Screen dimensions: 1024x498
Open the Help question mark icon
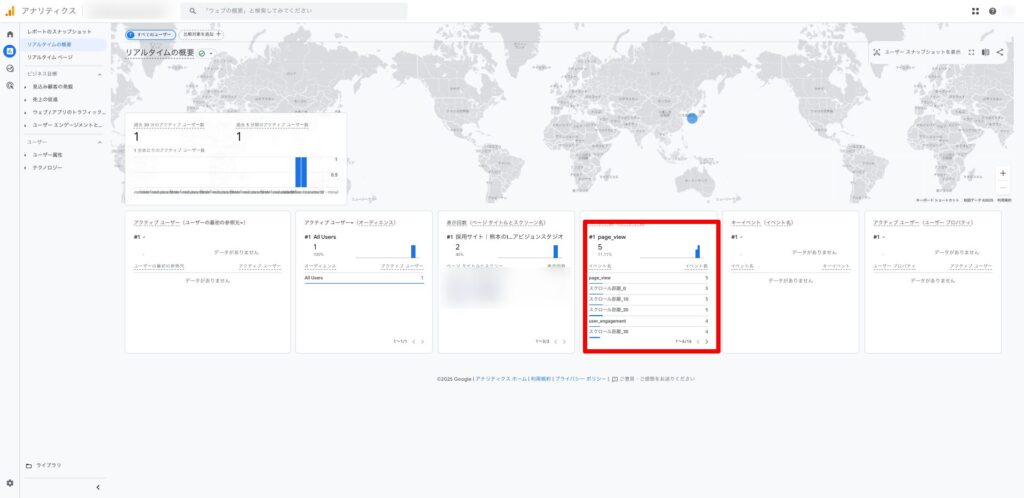click(992, 11)
